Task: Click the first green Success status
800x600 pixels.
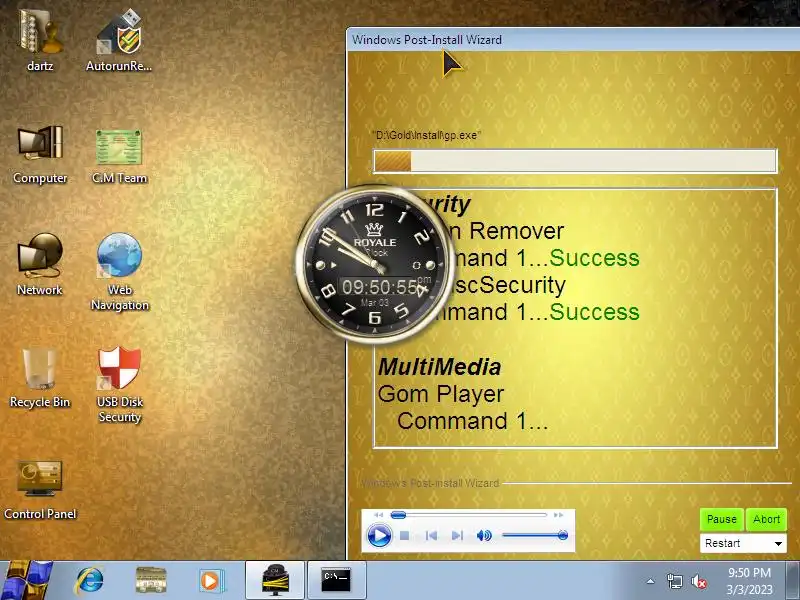Action: [x=594, y=258]
